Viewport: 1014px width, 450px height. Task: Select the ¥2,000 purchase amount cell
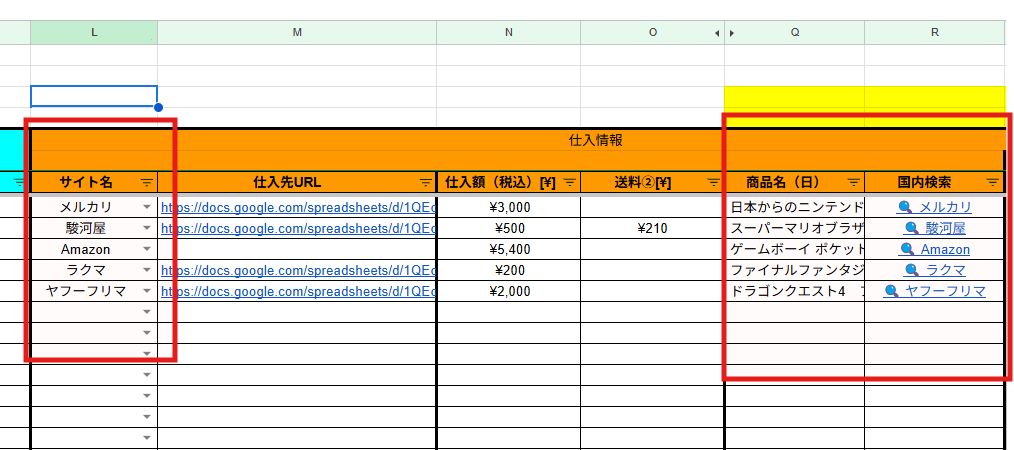pyautogui.click(x=508, y=291)
